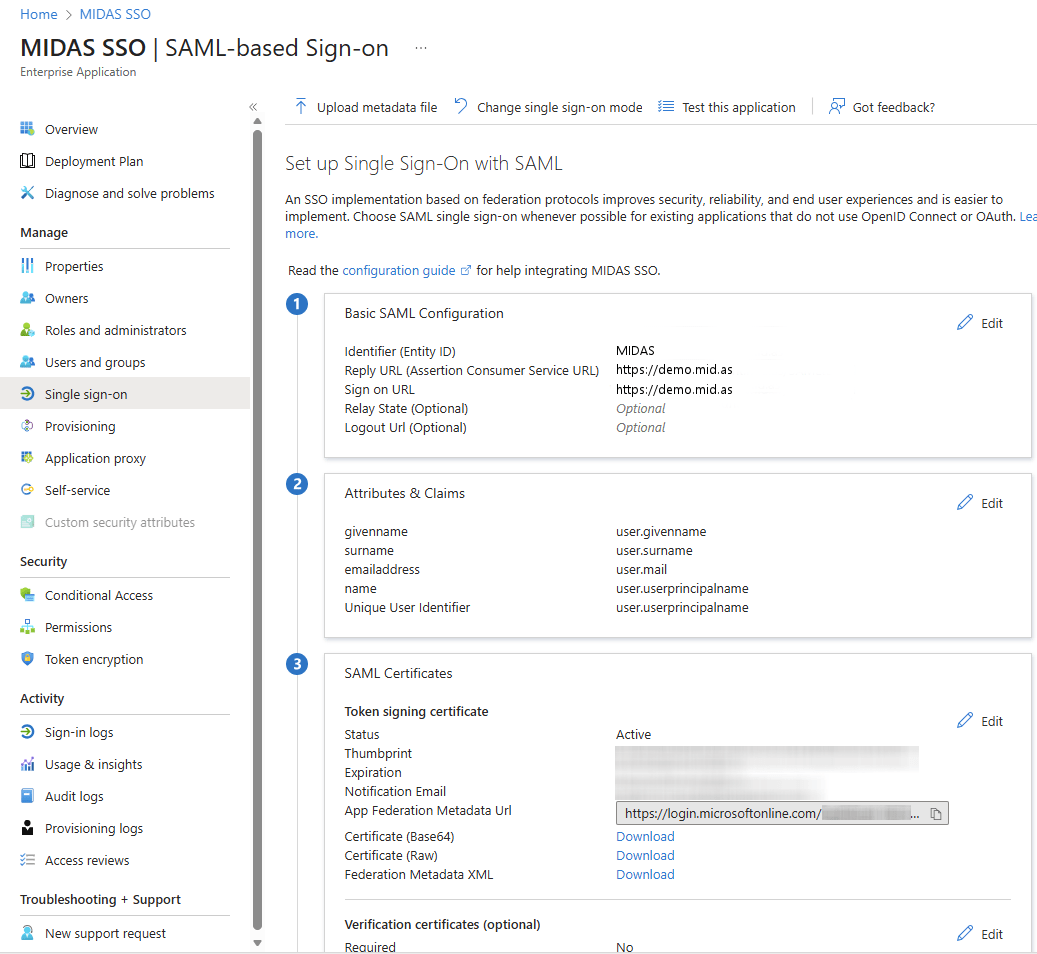Image resolution: width=1037 pixels, height=954 pixels.
Task: Open Got feedback?
Action: tap(891, 106)
